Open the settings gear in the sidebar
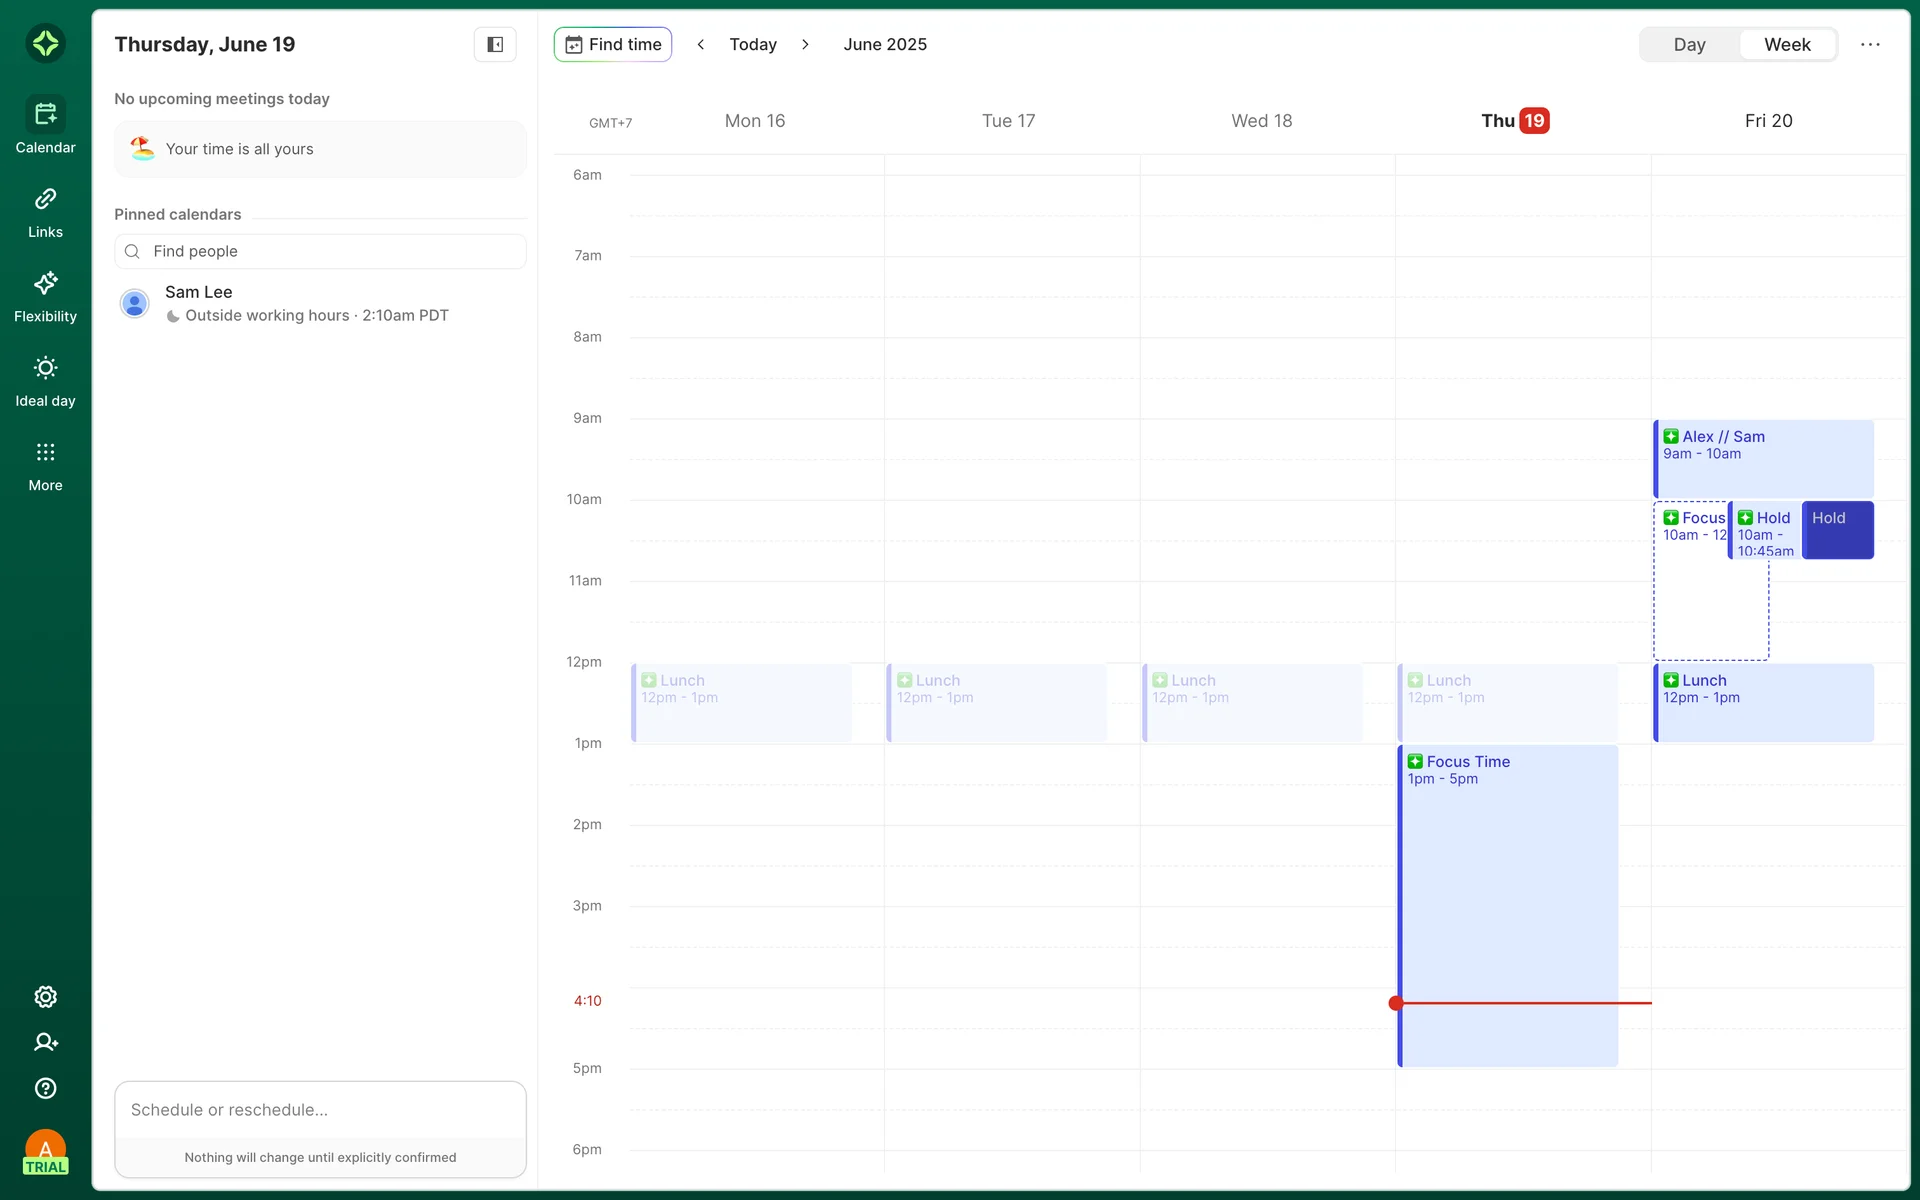1920x1200 pixels. [45, 997]
